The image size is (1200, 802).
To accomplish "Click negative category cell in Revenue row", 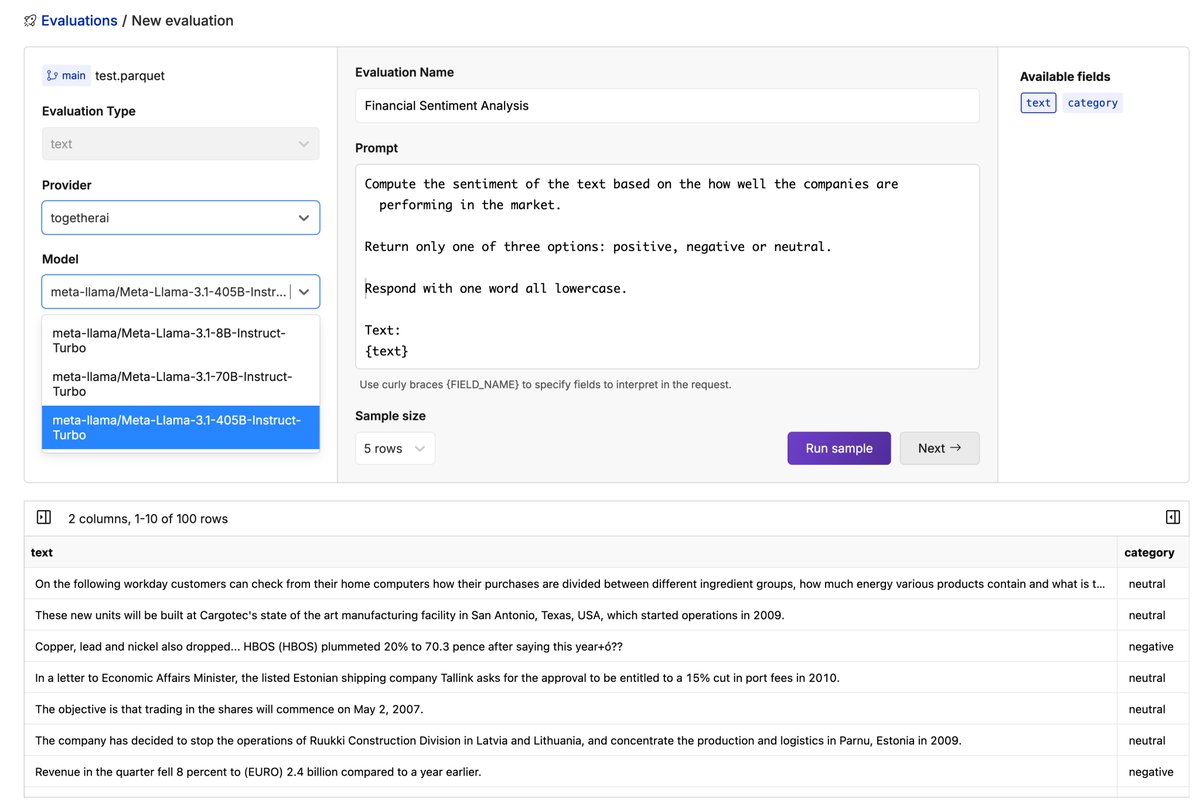I will (x=1152, y=772).
